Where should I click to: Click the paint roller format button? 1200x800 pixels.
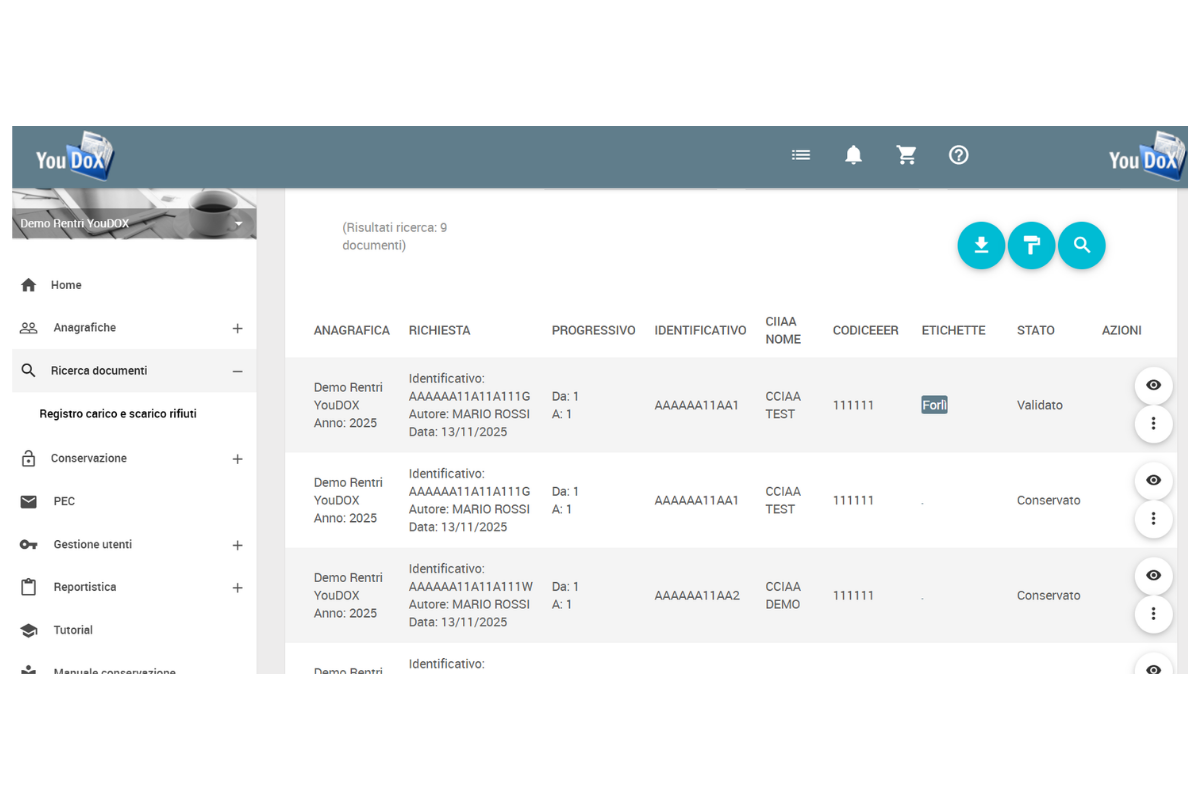[x=1031, y=245]
